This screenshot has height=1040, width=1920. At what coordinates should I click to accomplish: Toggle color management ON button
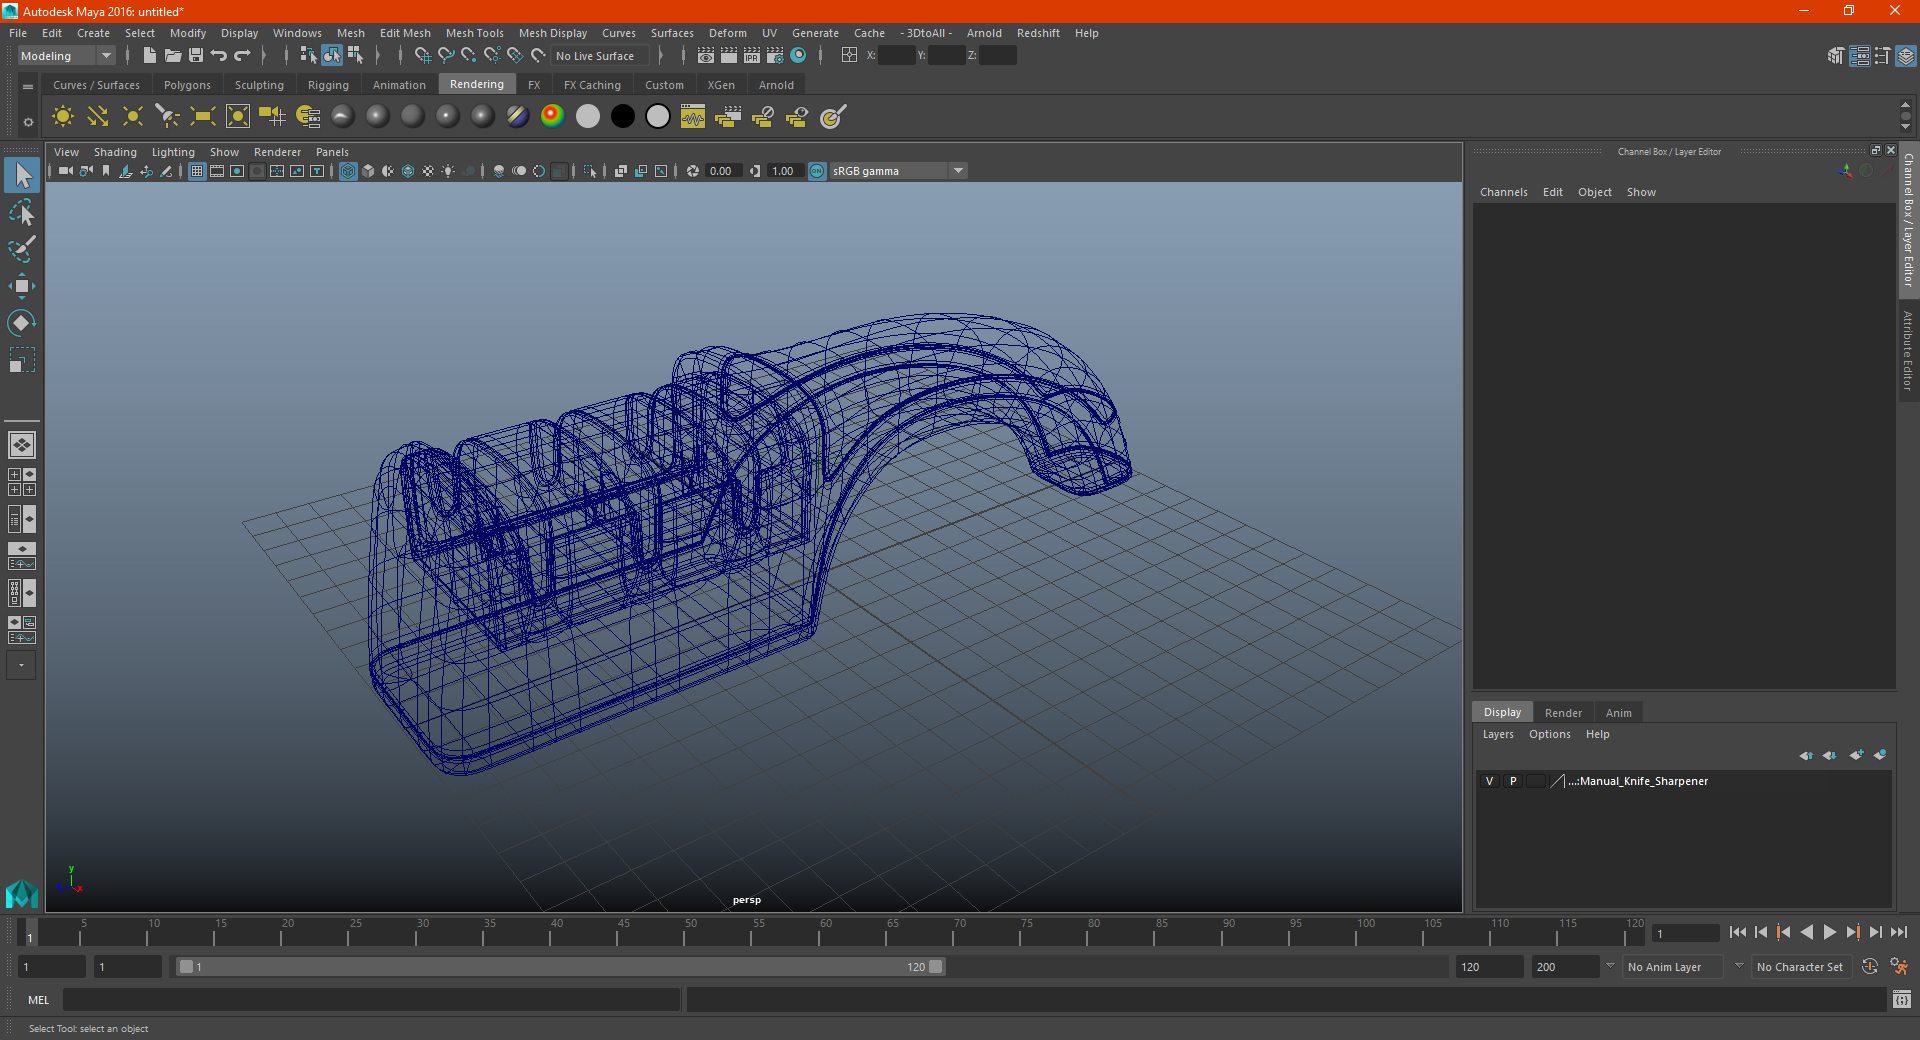point(817,171)
